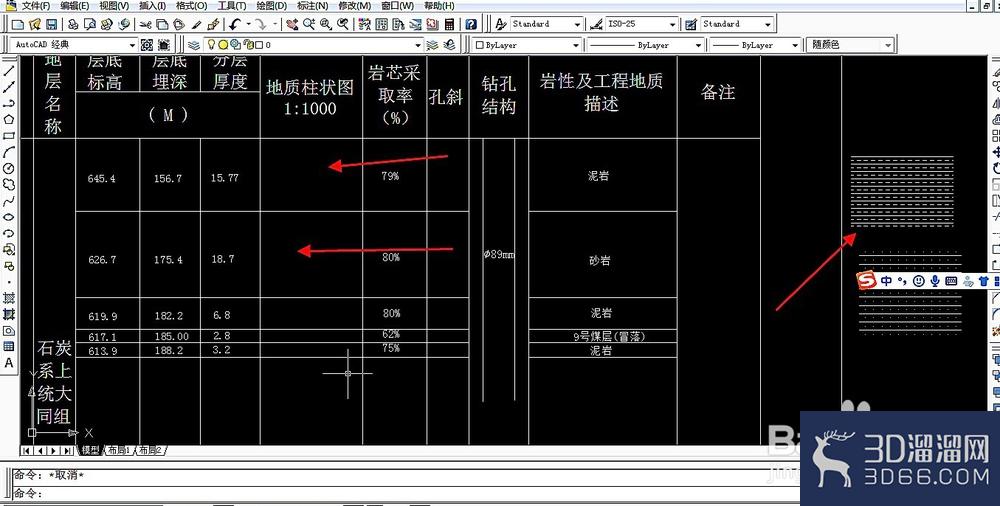Select the Arc draw tool
The height and width of the screenshot is (506, 1000).
(9, 152)
